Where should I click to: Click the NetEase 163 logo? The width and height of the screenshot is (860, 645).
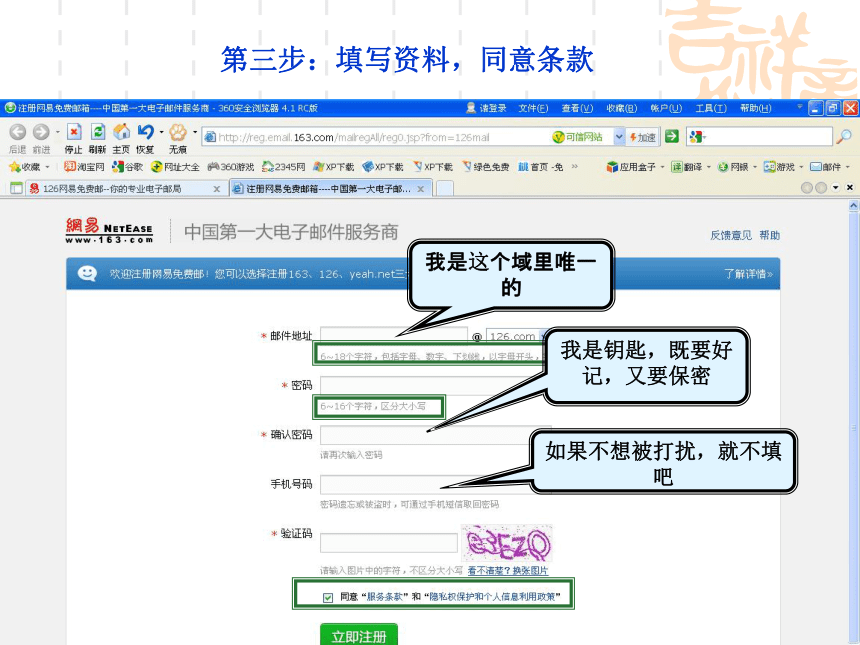point(109,231)
